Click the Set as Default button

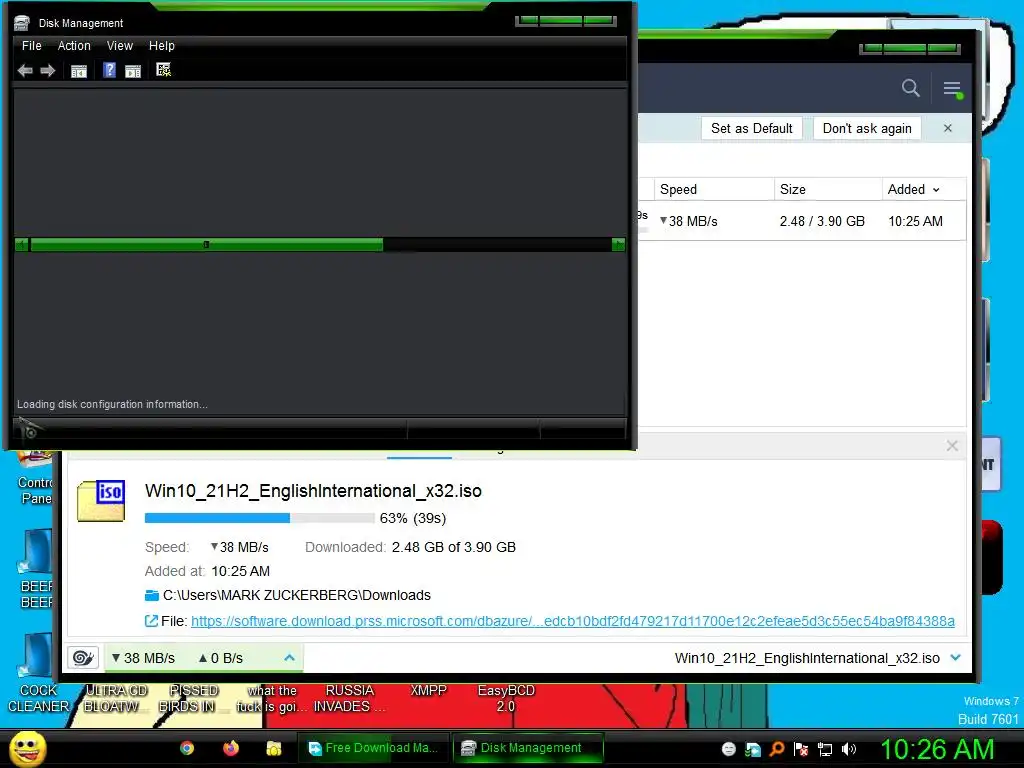point(752,128)
